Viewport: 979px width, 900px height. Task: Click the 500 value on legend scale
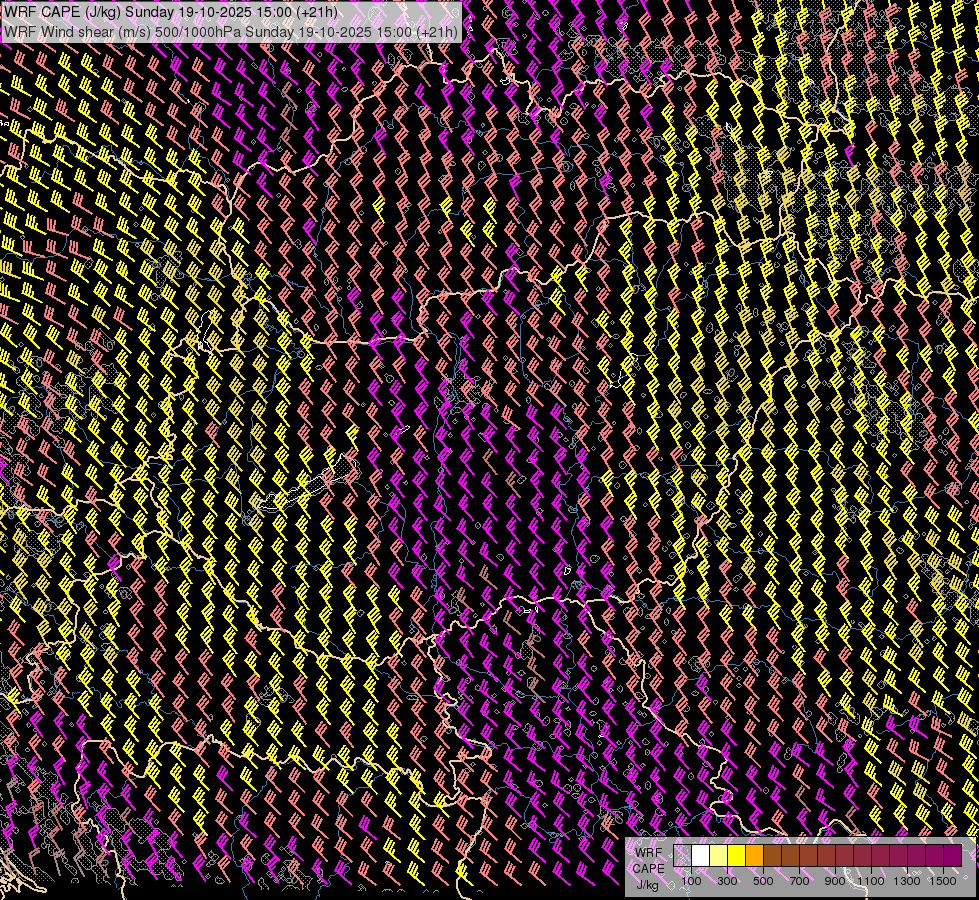(x=763, y=881)
